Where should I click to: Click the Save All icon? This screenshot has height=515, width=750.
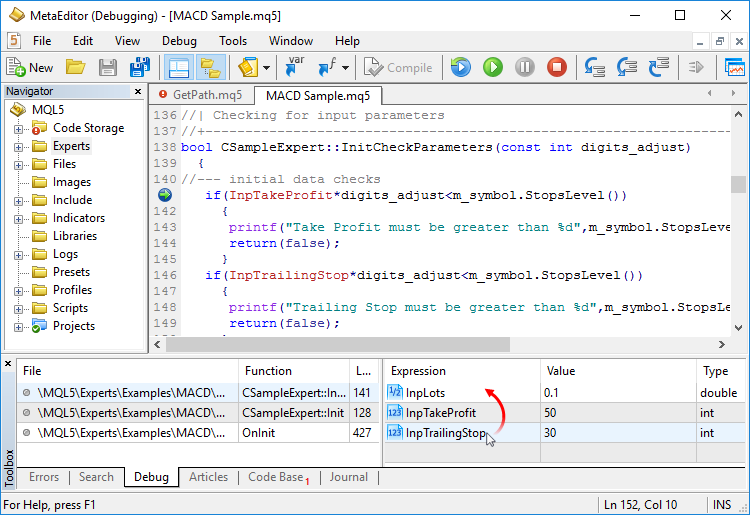coord(140,67)
